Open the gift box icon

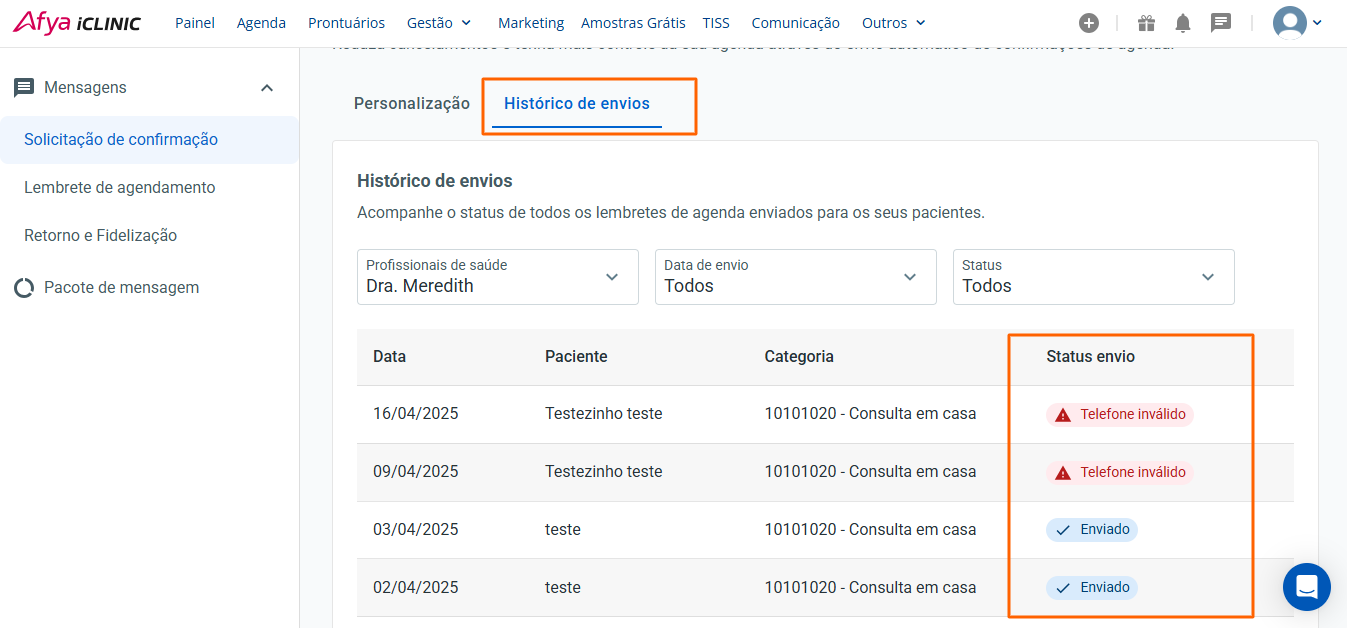coord(1146,23)
